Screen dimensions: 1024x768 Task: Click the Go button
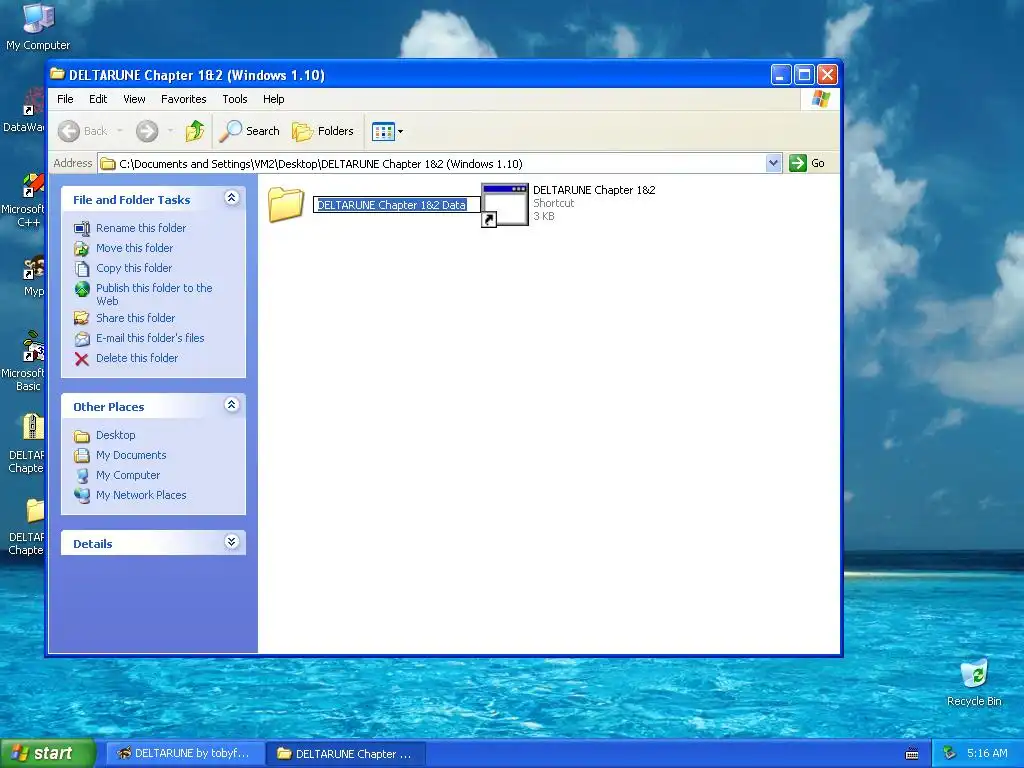pos(807,163)
